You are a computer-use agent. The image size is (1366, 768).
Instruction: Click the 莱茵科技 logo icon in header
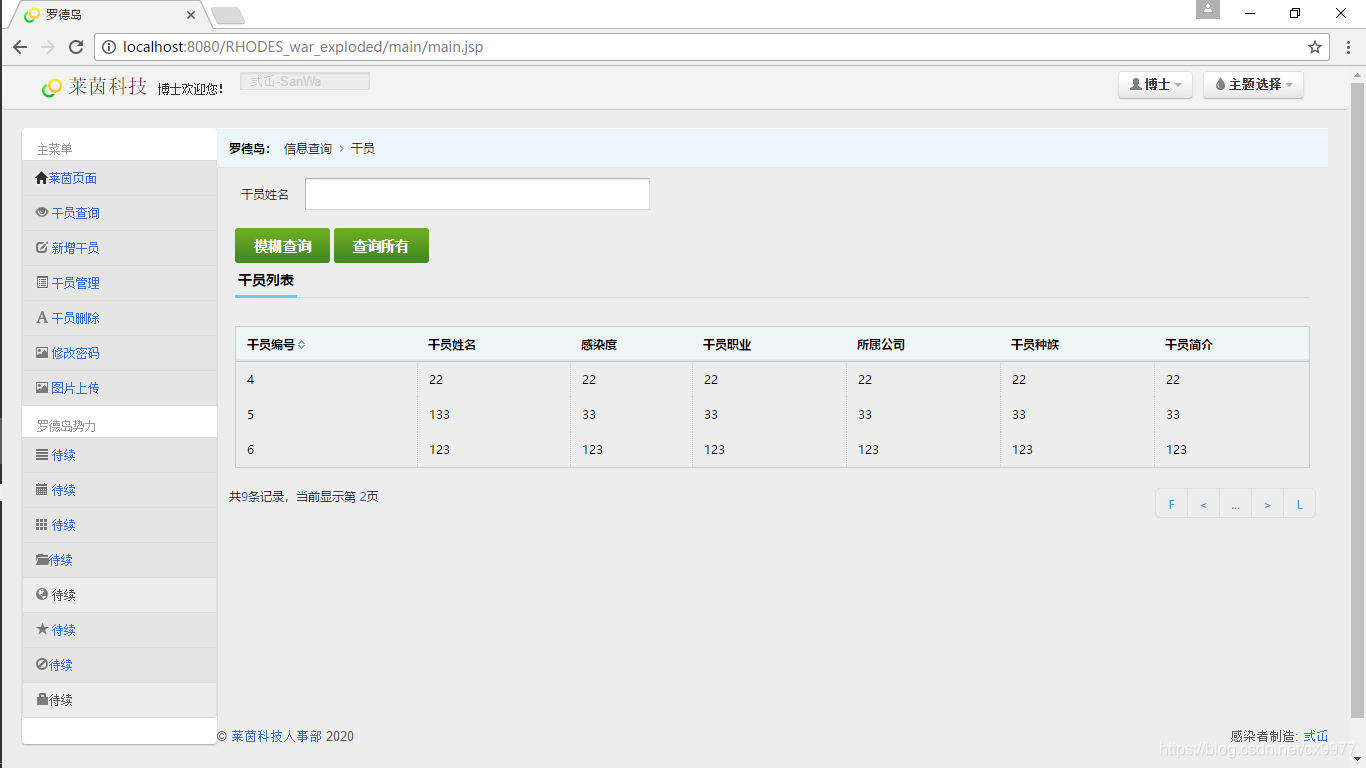point(52,88)
